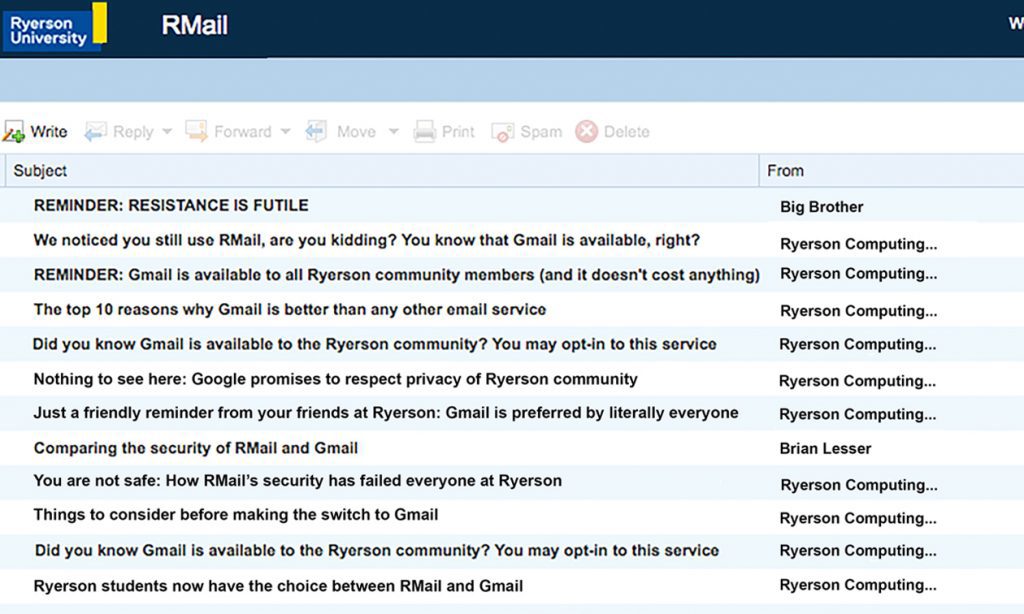Click sender of 'The top 10 reasons' email
This screenshot has width=1024, height=614.
point(859,311)
